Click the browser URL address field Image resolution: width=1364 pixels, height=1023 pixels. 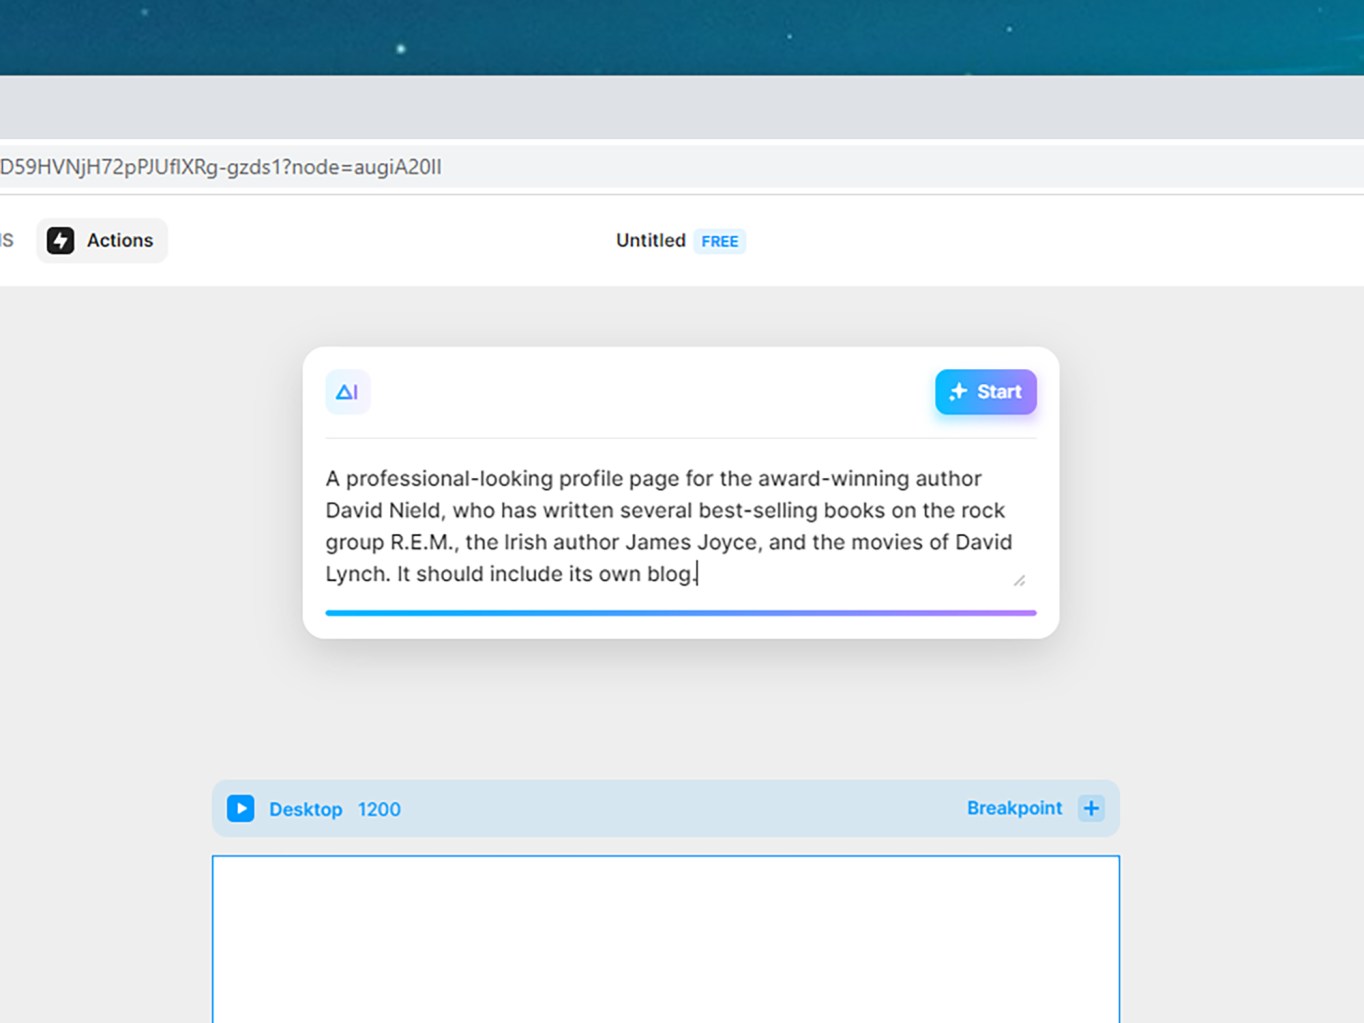(680, 167)
